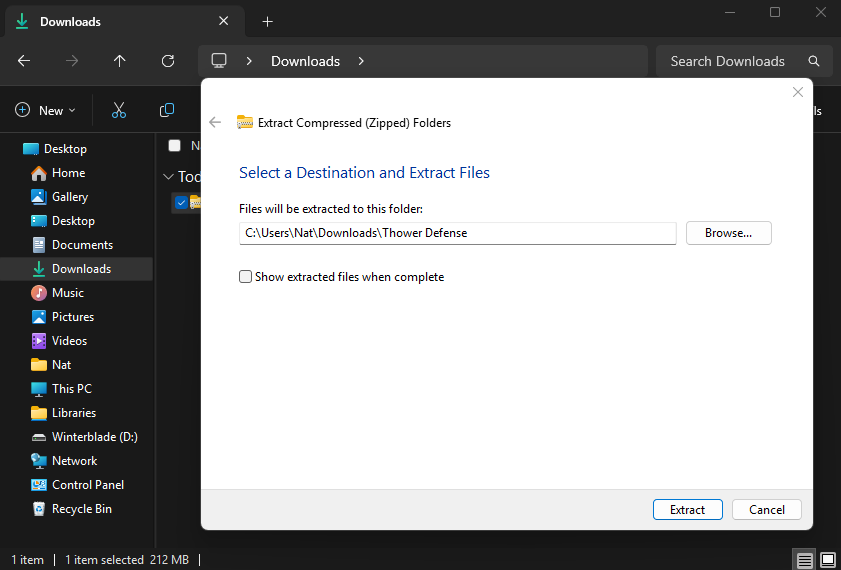The height and width of the screenshot is (570, 841).
Task: Click the Pictures icon in sidebar
Action: click(39, 316)
